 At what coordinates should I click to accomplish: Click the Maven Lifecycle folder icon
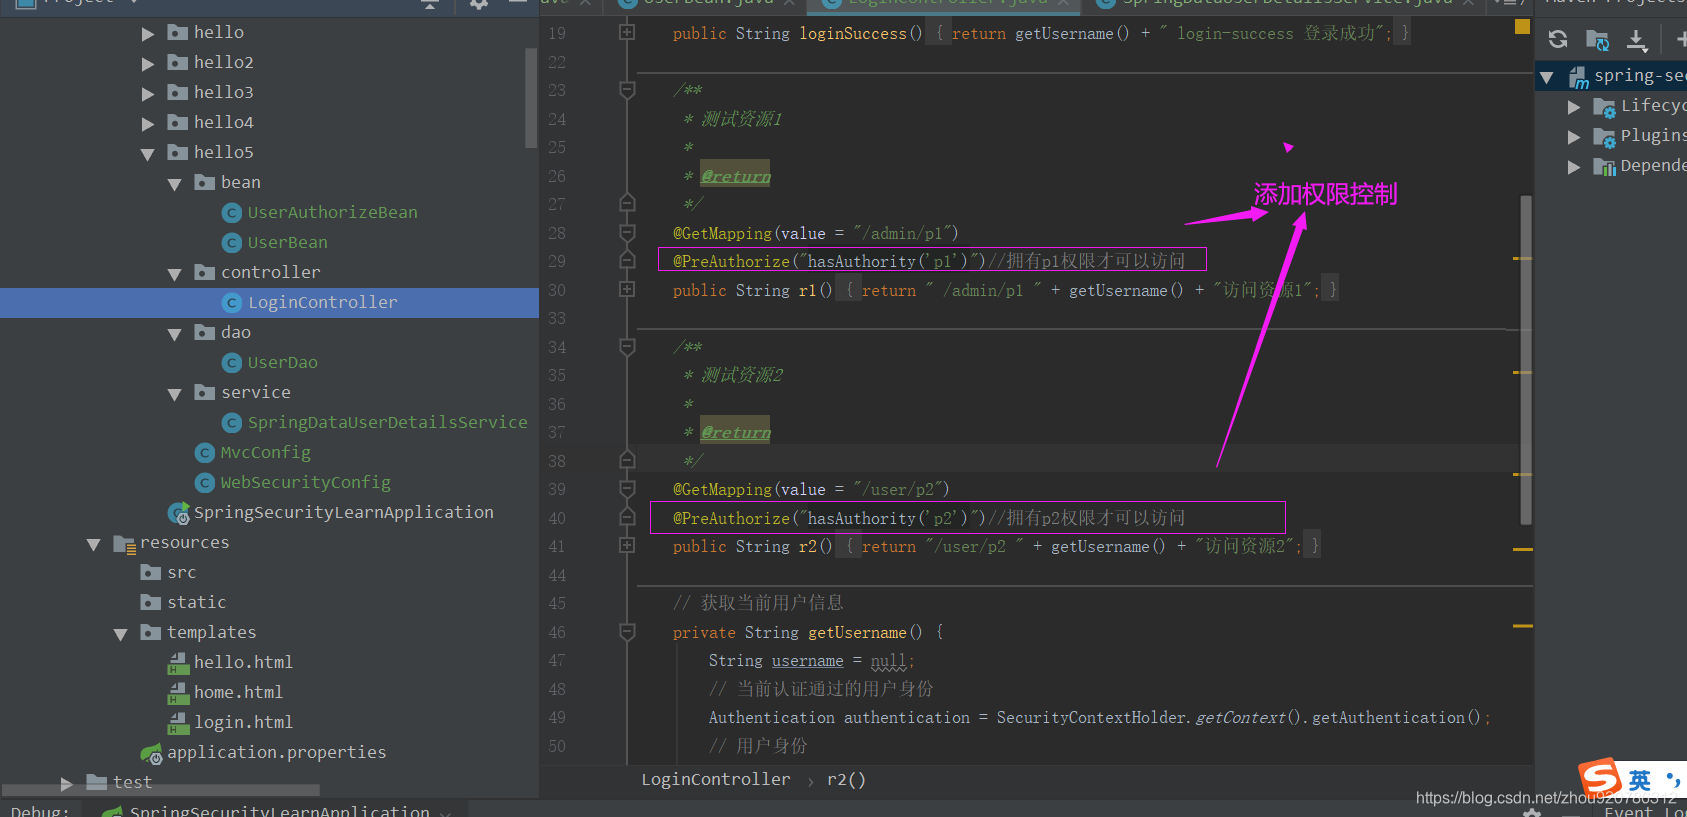point(1604,107)
